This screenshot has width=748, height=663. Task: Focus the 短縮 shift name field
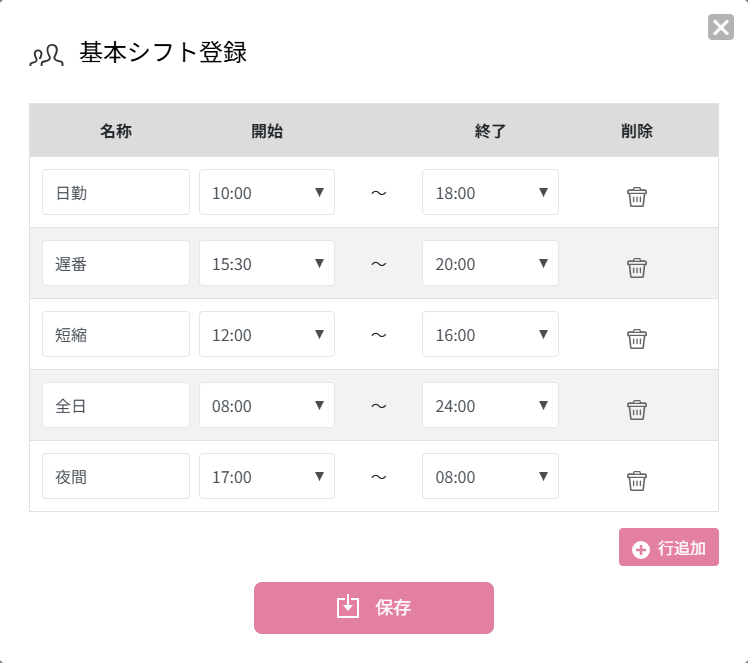116,334
